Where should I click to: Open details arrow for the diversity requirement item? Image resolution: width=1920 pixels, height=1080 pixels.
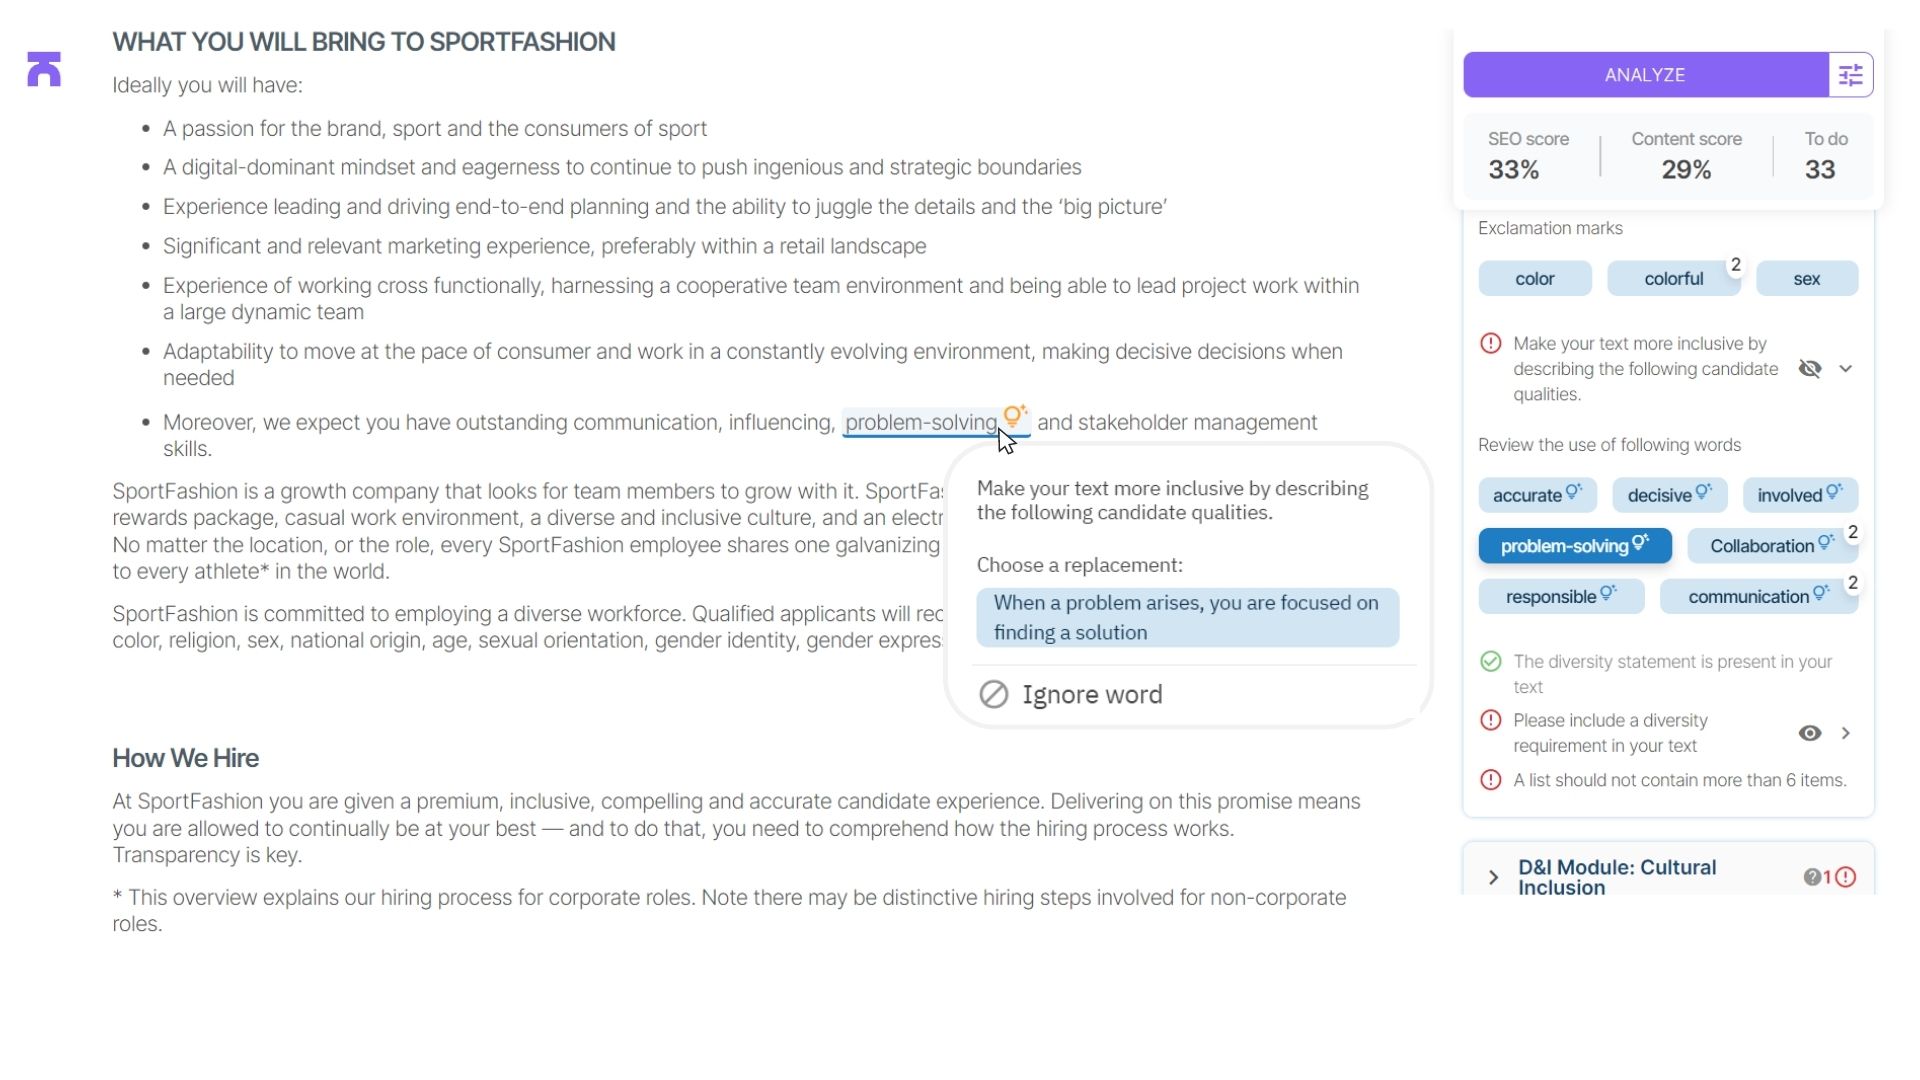[x=1847, y=733]
